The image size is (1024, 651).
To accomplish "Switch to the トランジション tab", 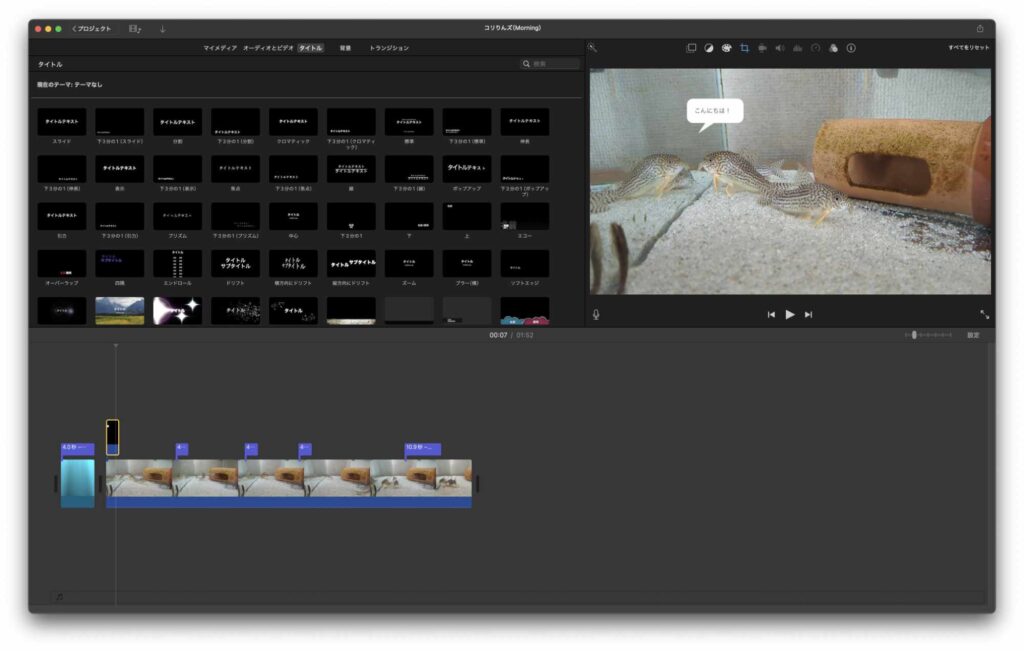I will coord(389,48).
